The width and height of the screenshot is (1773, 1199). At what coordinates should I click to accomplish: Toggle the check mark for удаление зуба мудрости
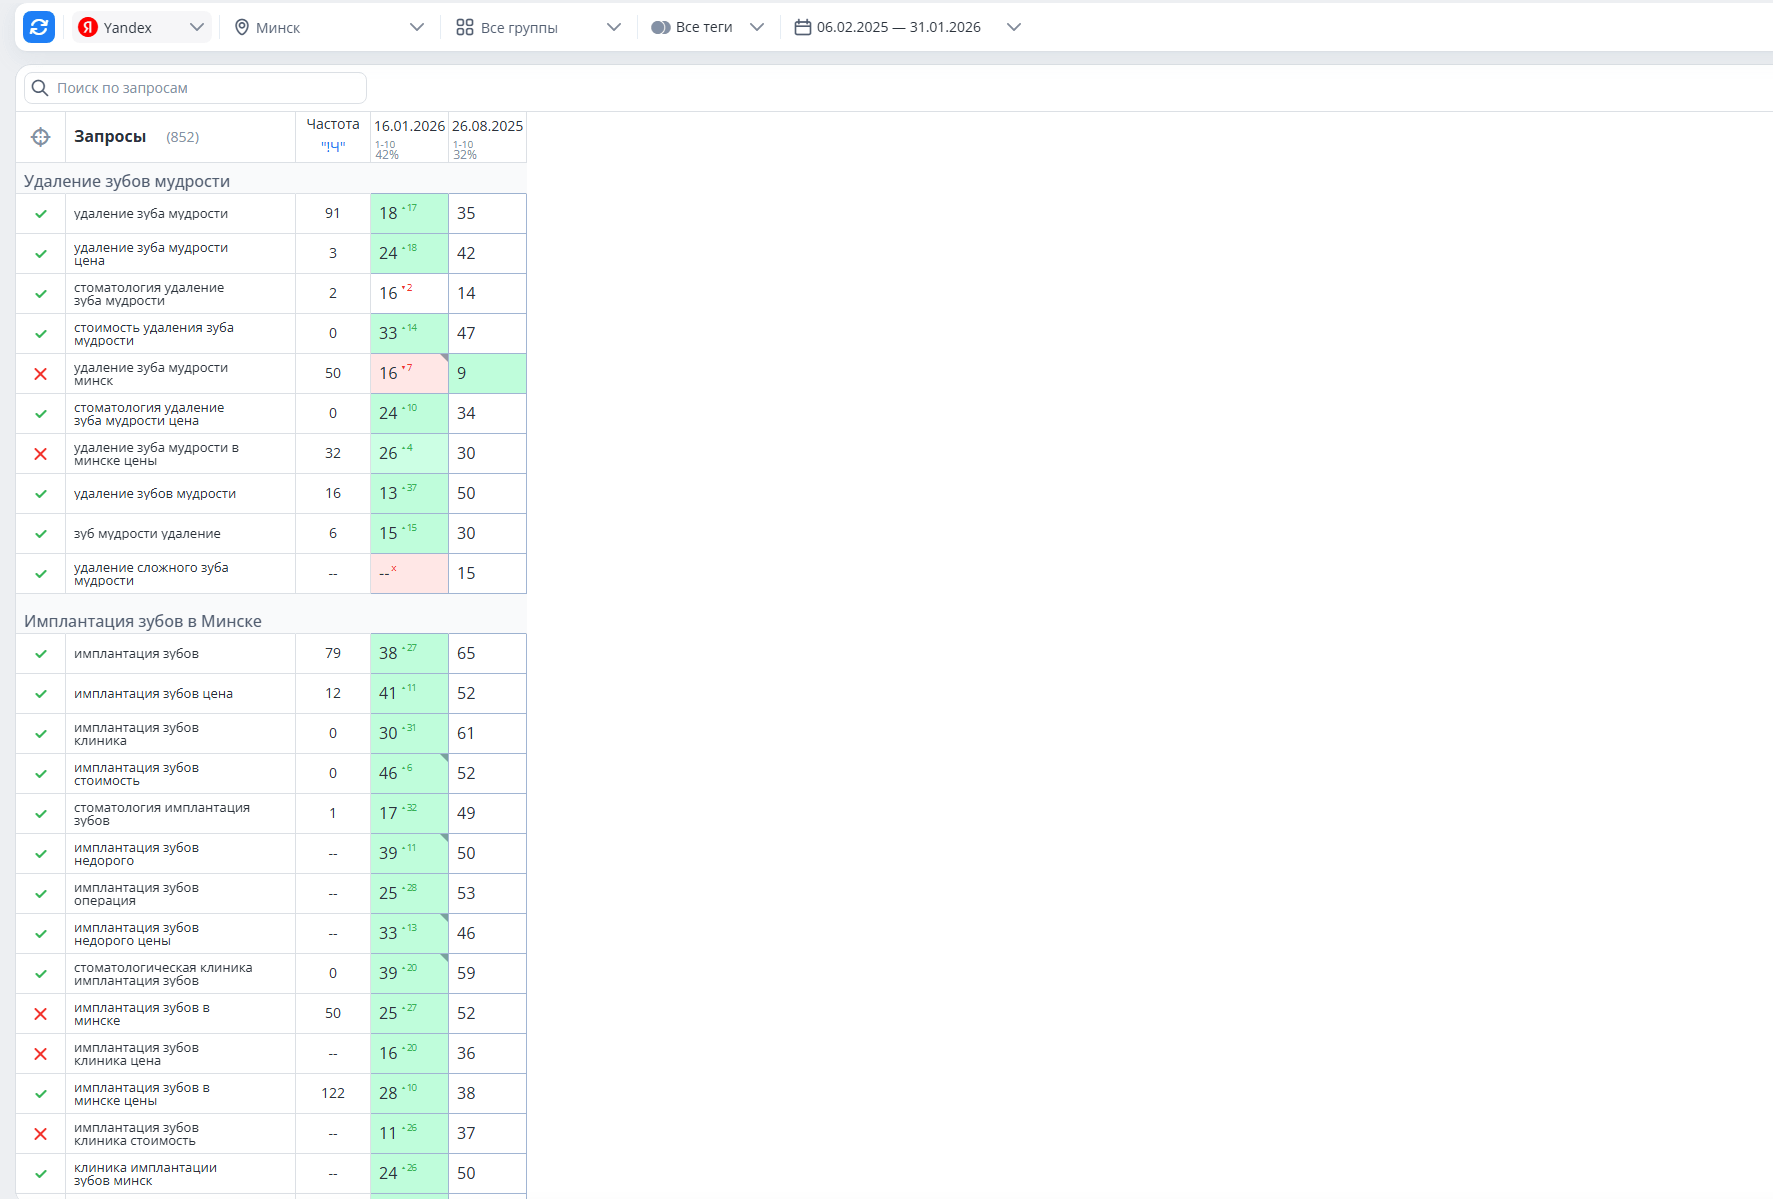[41, 214]
